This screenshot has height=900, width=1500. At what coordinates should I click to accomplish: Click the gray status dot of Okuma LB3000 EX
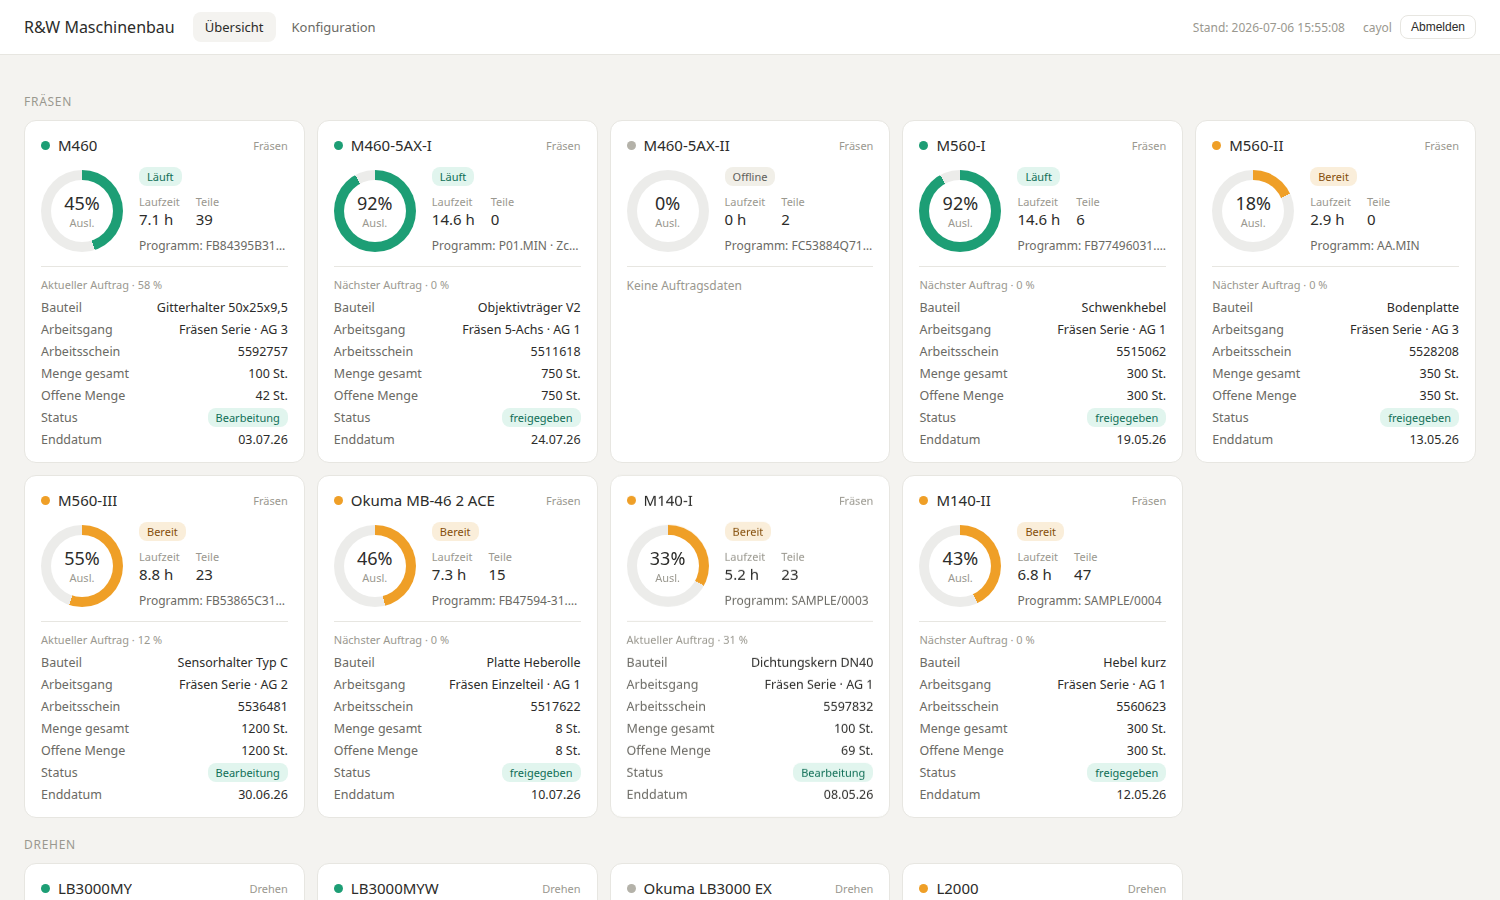pos(631,888)
